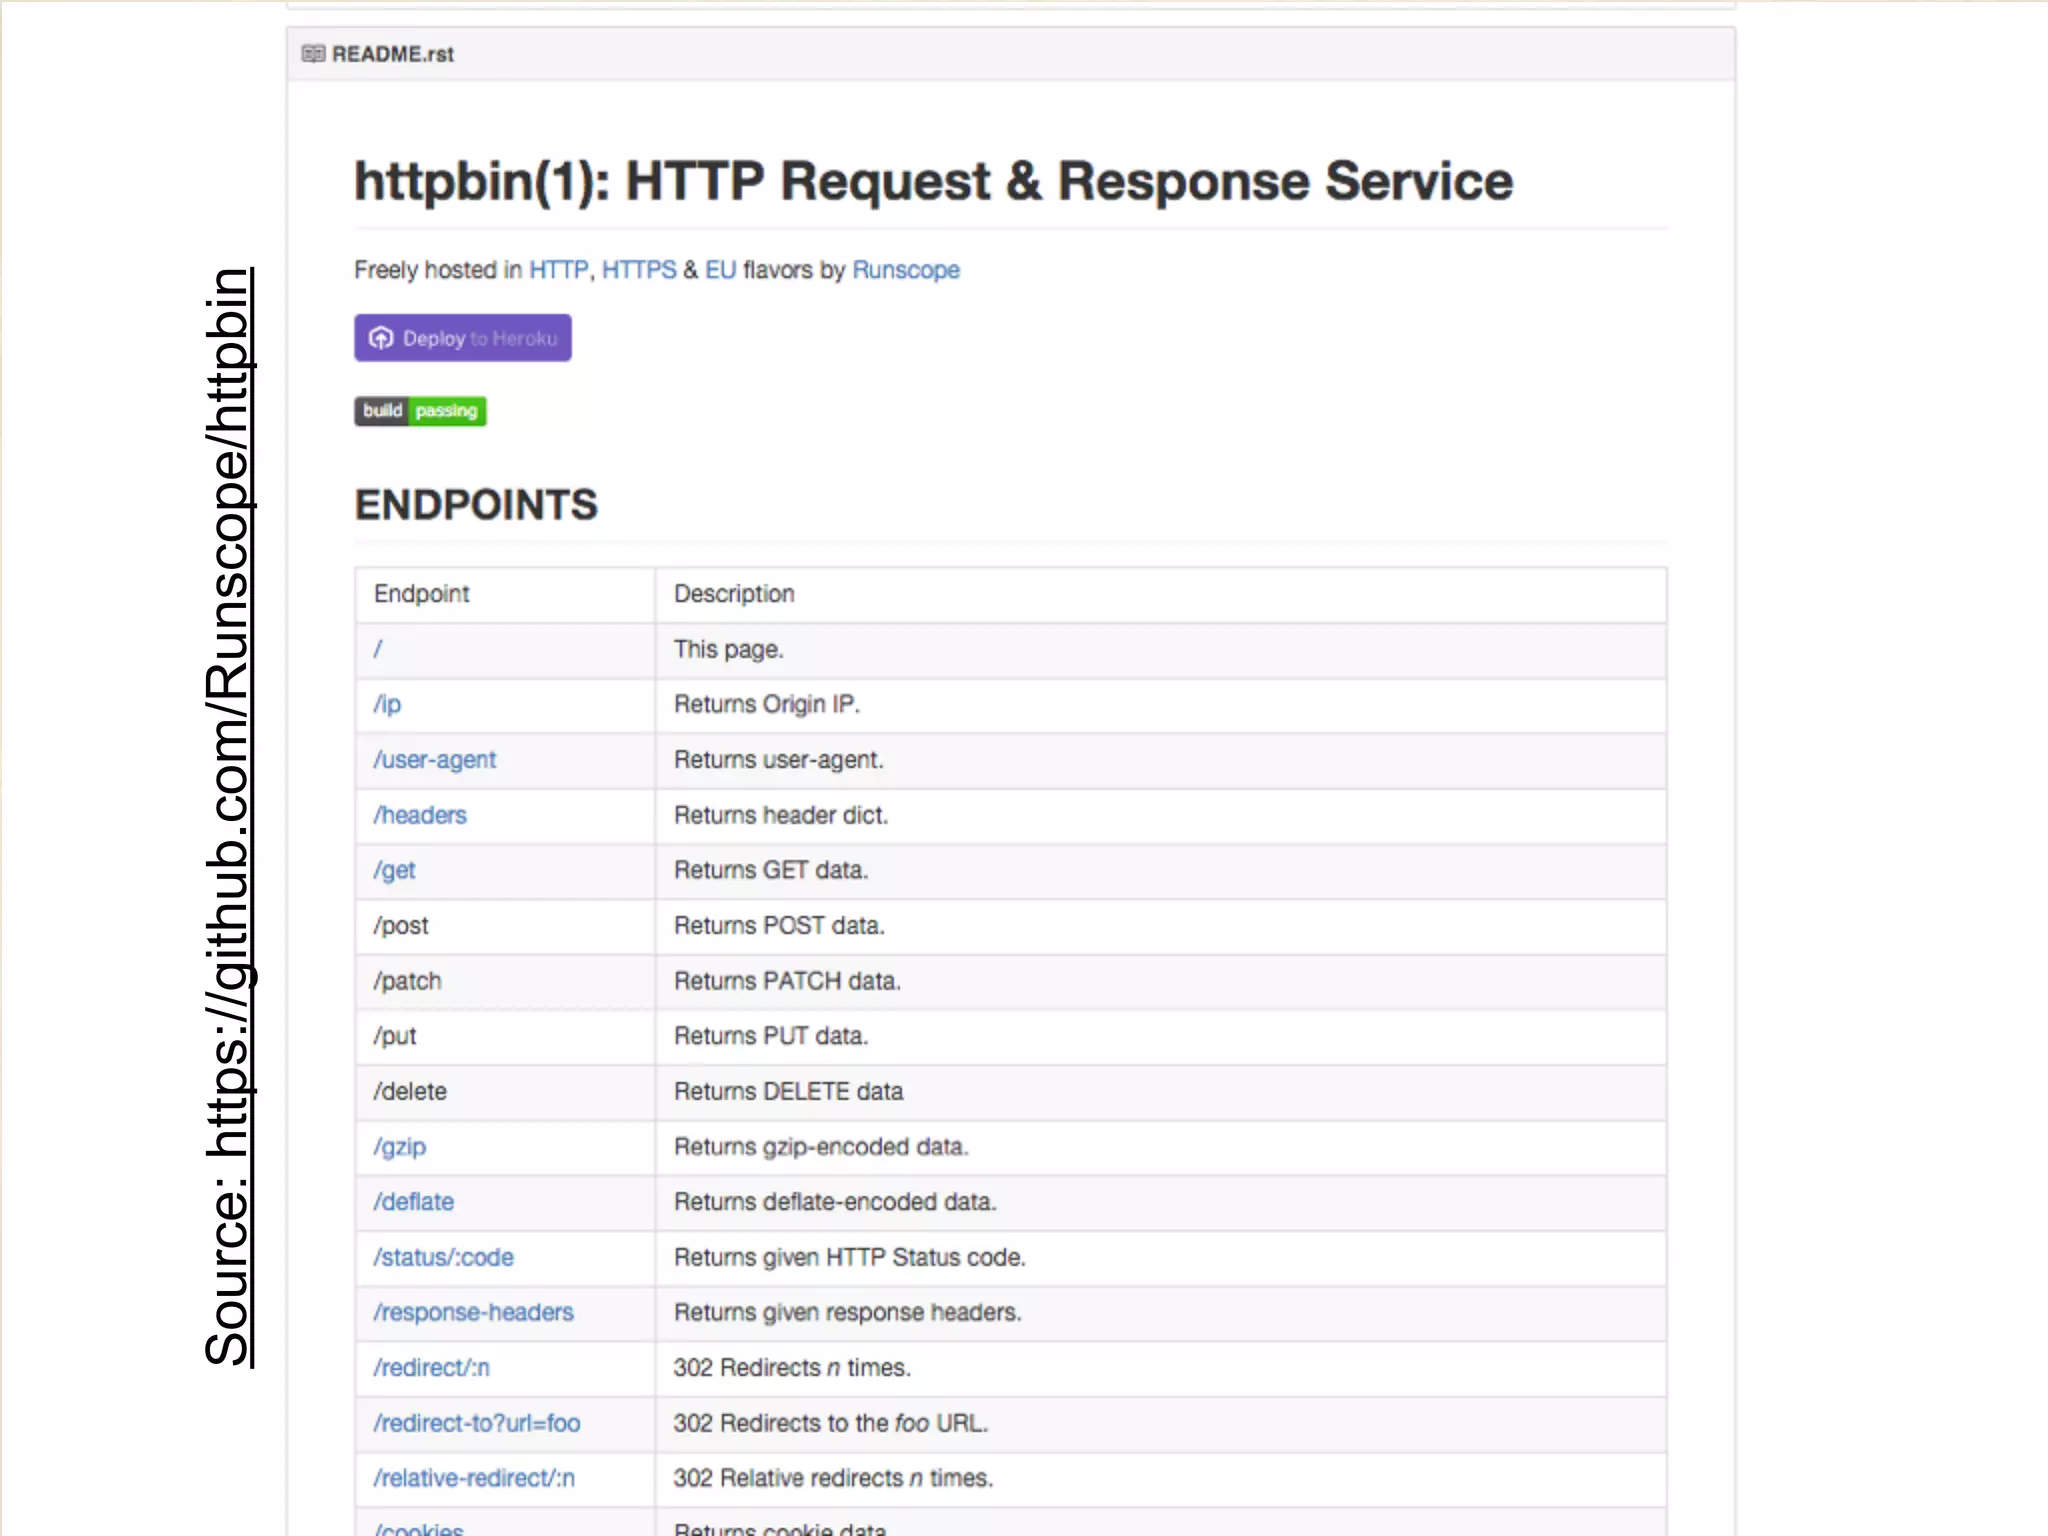Screen dimensions: 2048x1536
Task: Click the /redirect-to?url=foo endpoint link
Action: [x=476, y=1423]
